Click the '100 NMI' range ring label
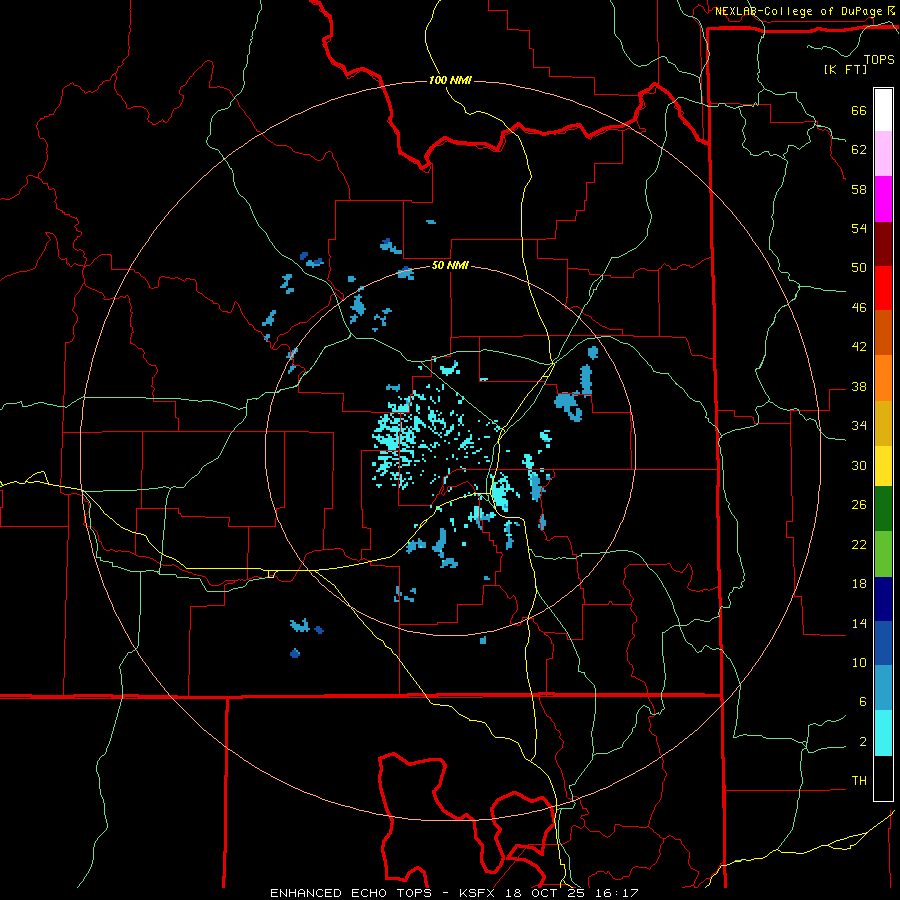This screenshot has width=900, height=900. click(x=450, y=80)
